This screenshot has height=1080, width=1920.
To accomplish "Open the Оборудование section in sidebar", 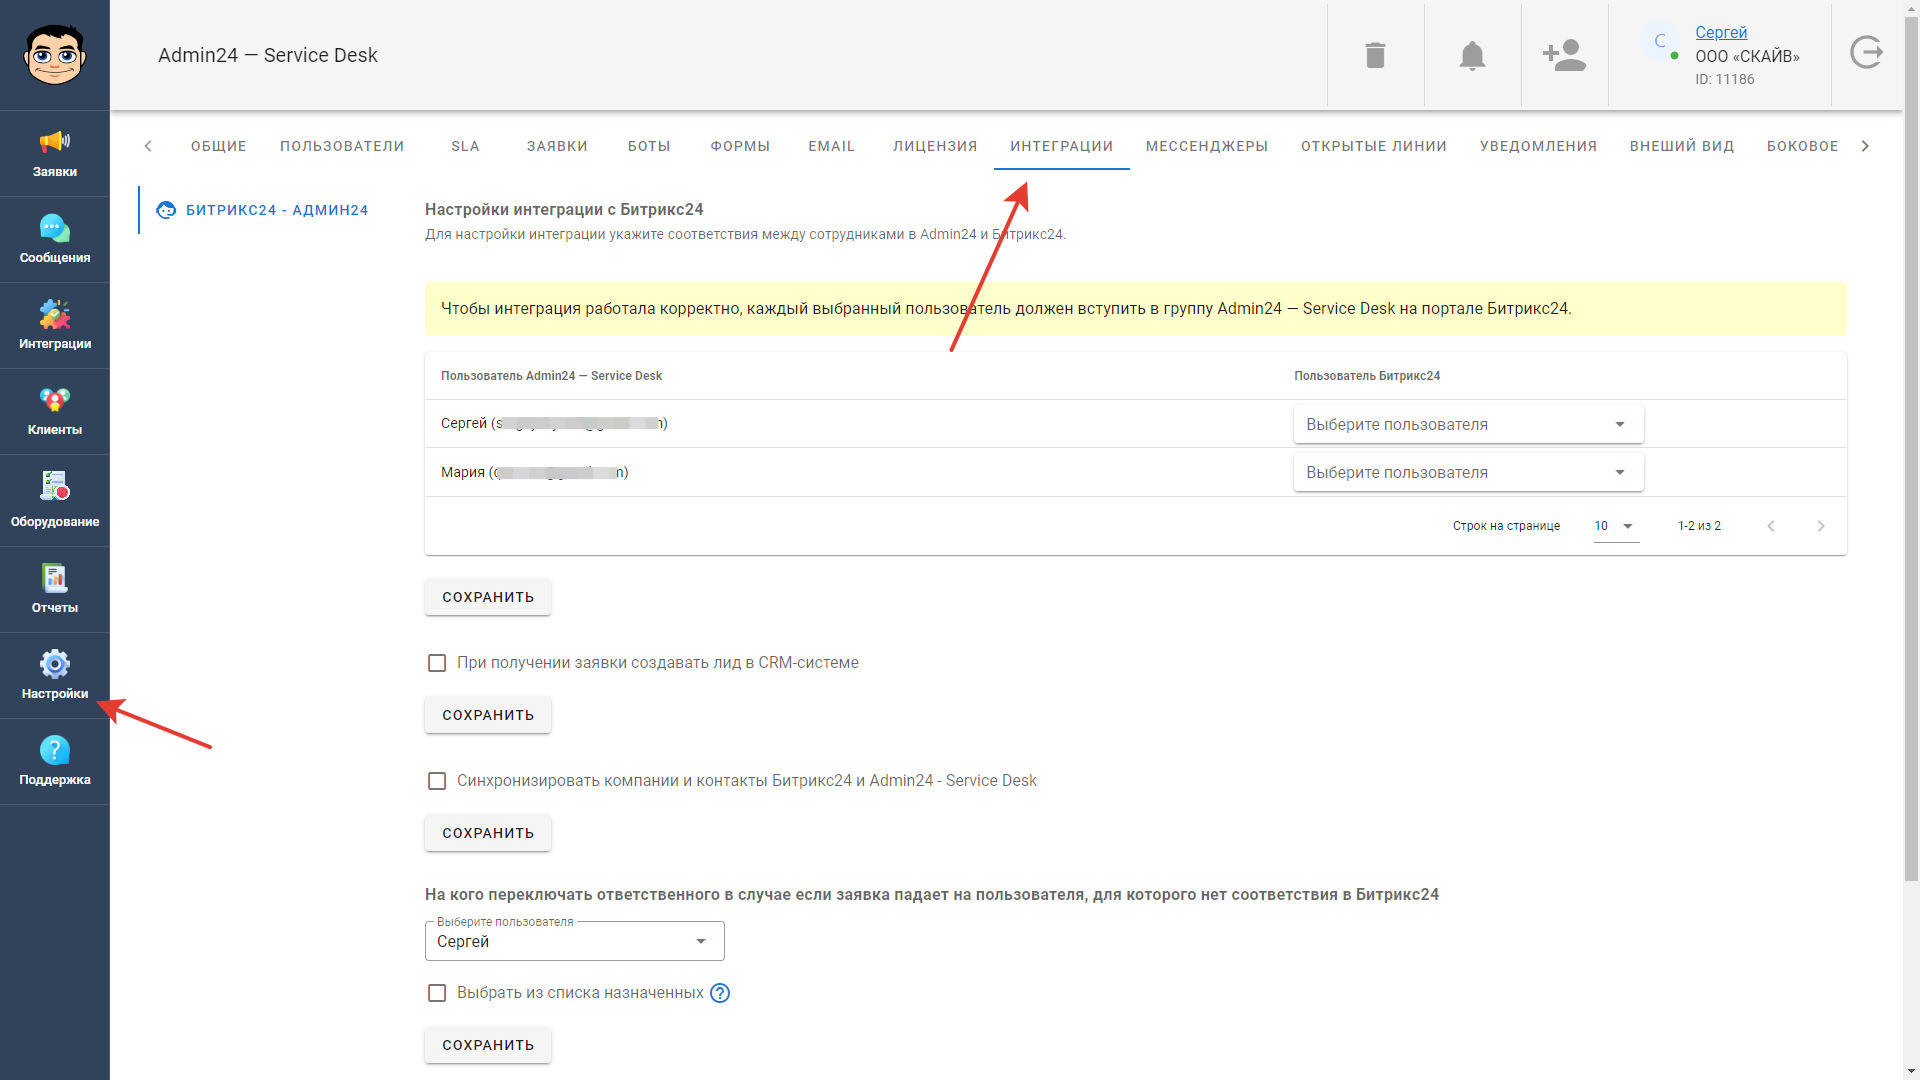I will click(55, 501).
